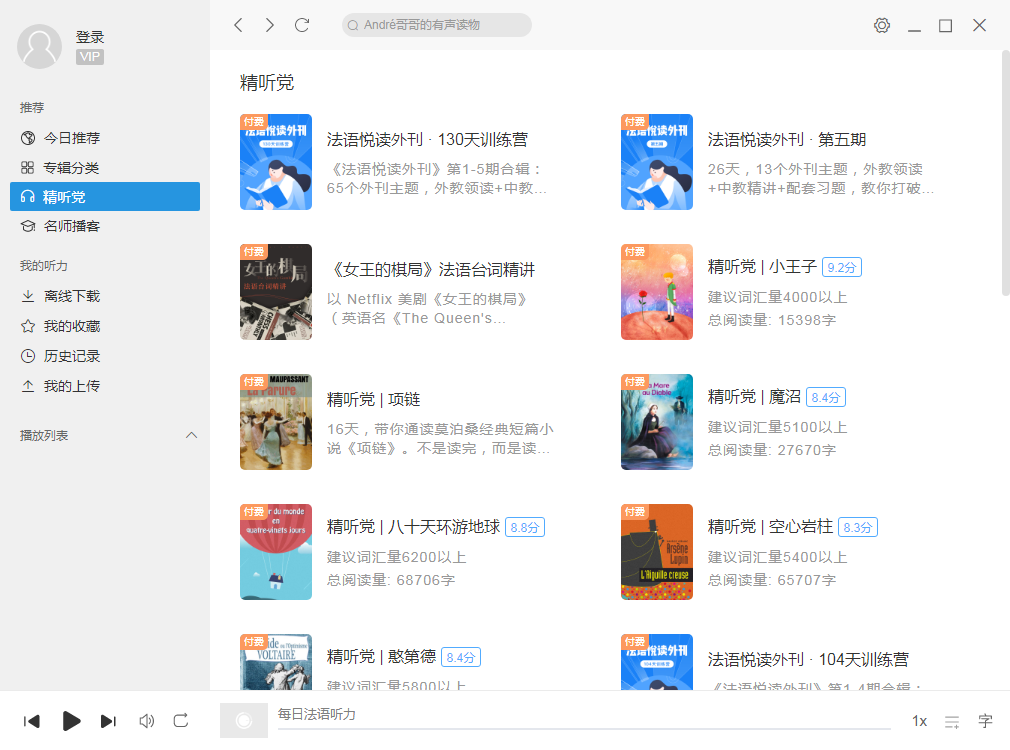This screenshot has height=750, width=1010.
Task: Click the VIP badge
Action: tap(90, 57)
